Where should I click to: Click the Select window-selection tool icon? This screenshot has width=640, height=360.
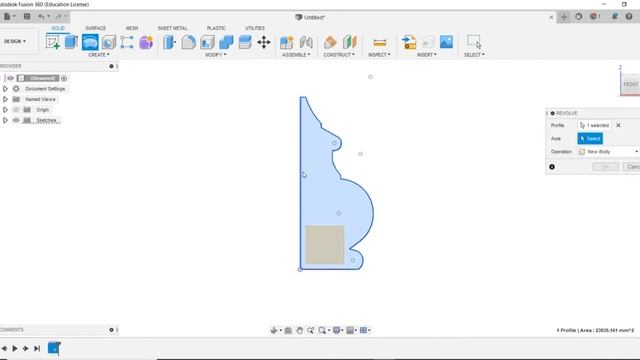[474, 42]
